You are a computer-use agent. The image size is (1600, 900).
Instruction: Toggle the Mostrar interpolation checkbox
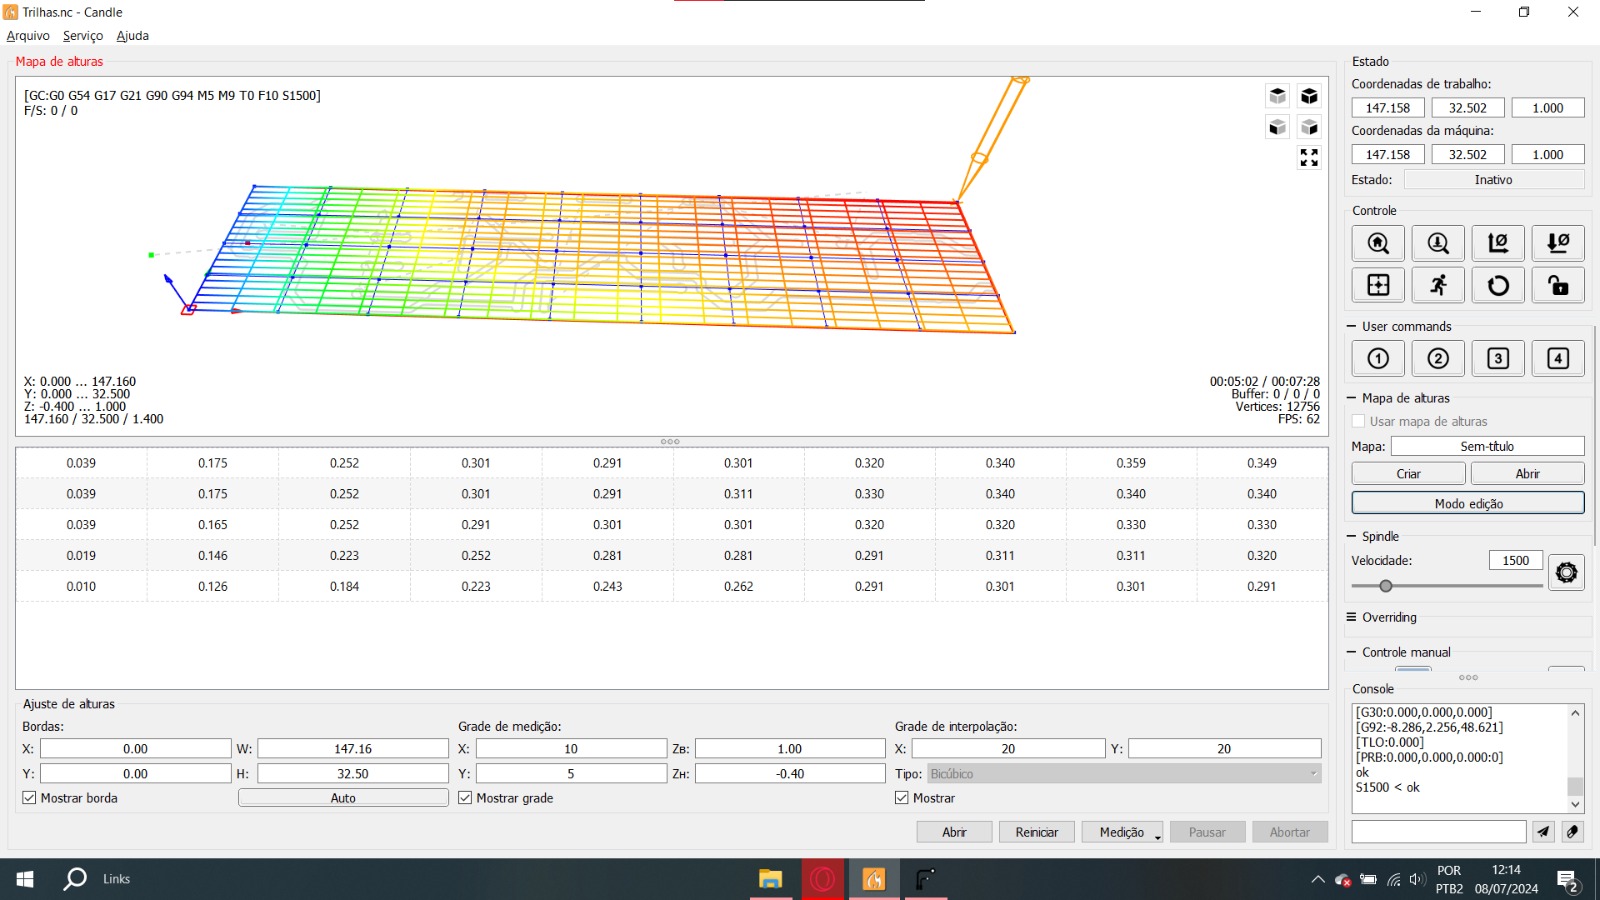(x=902, y=798)
